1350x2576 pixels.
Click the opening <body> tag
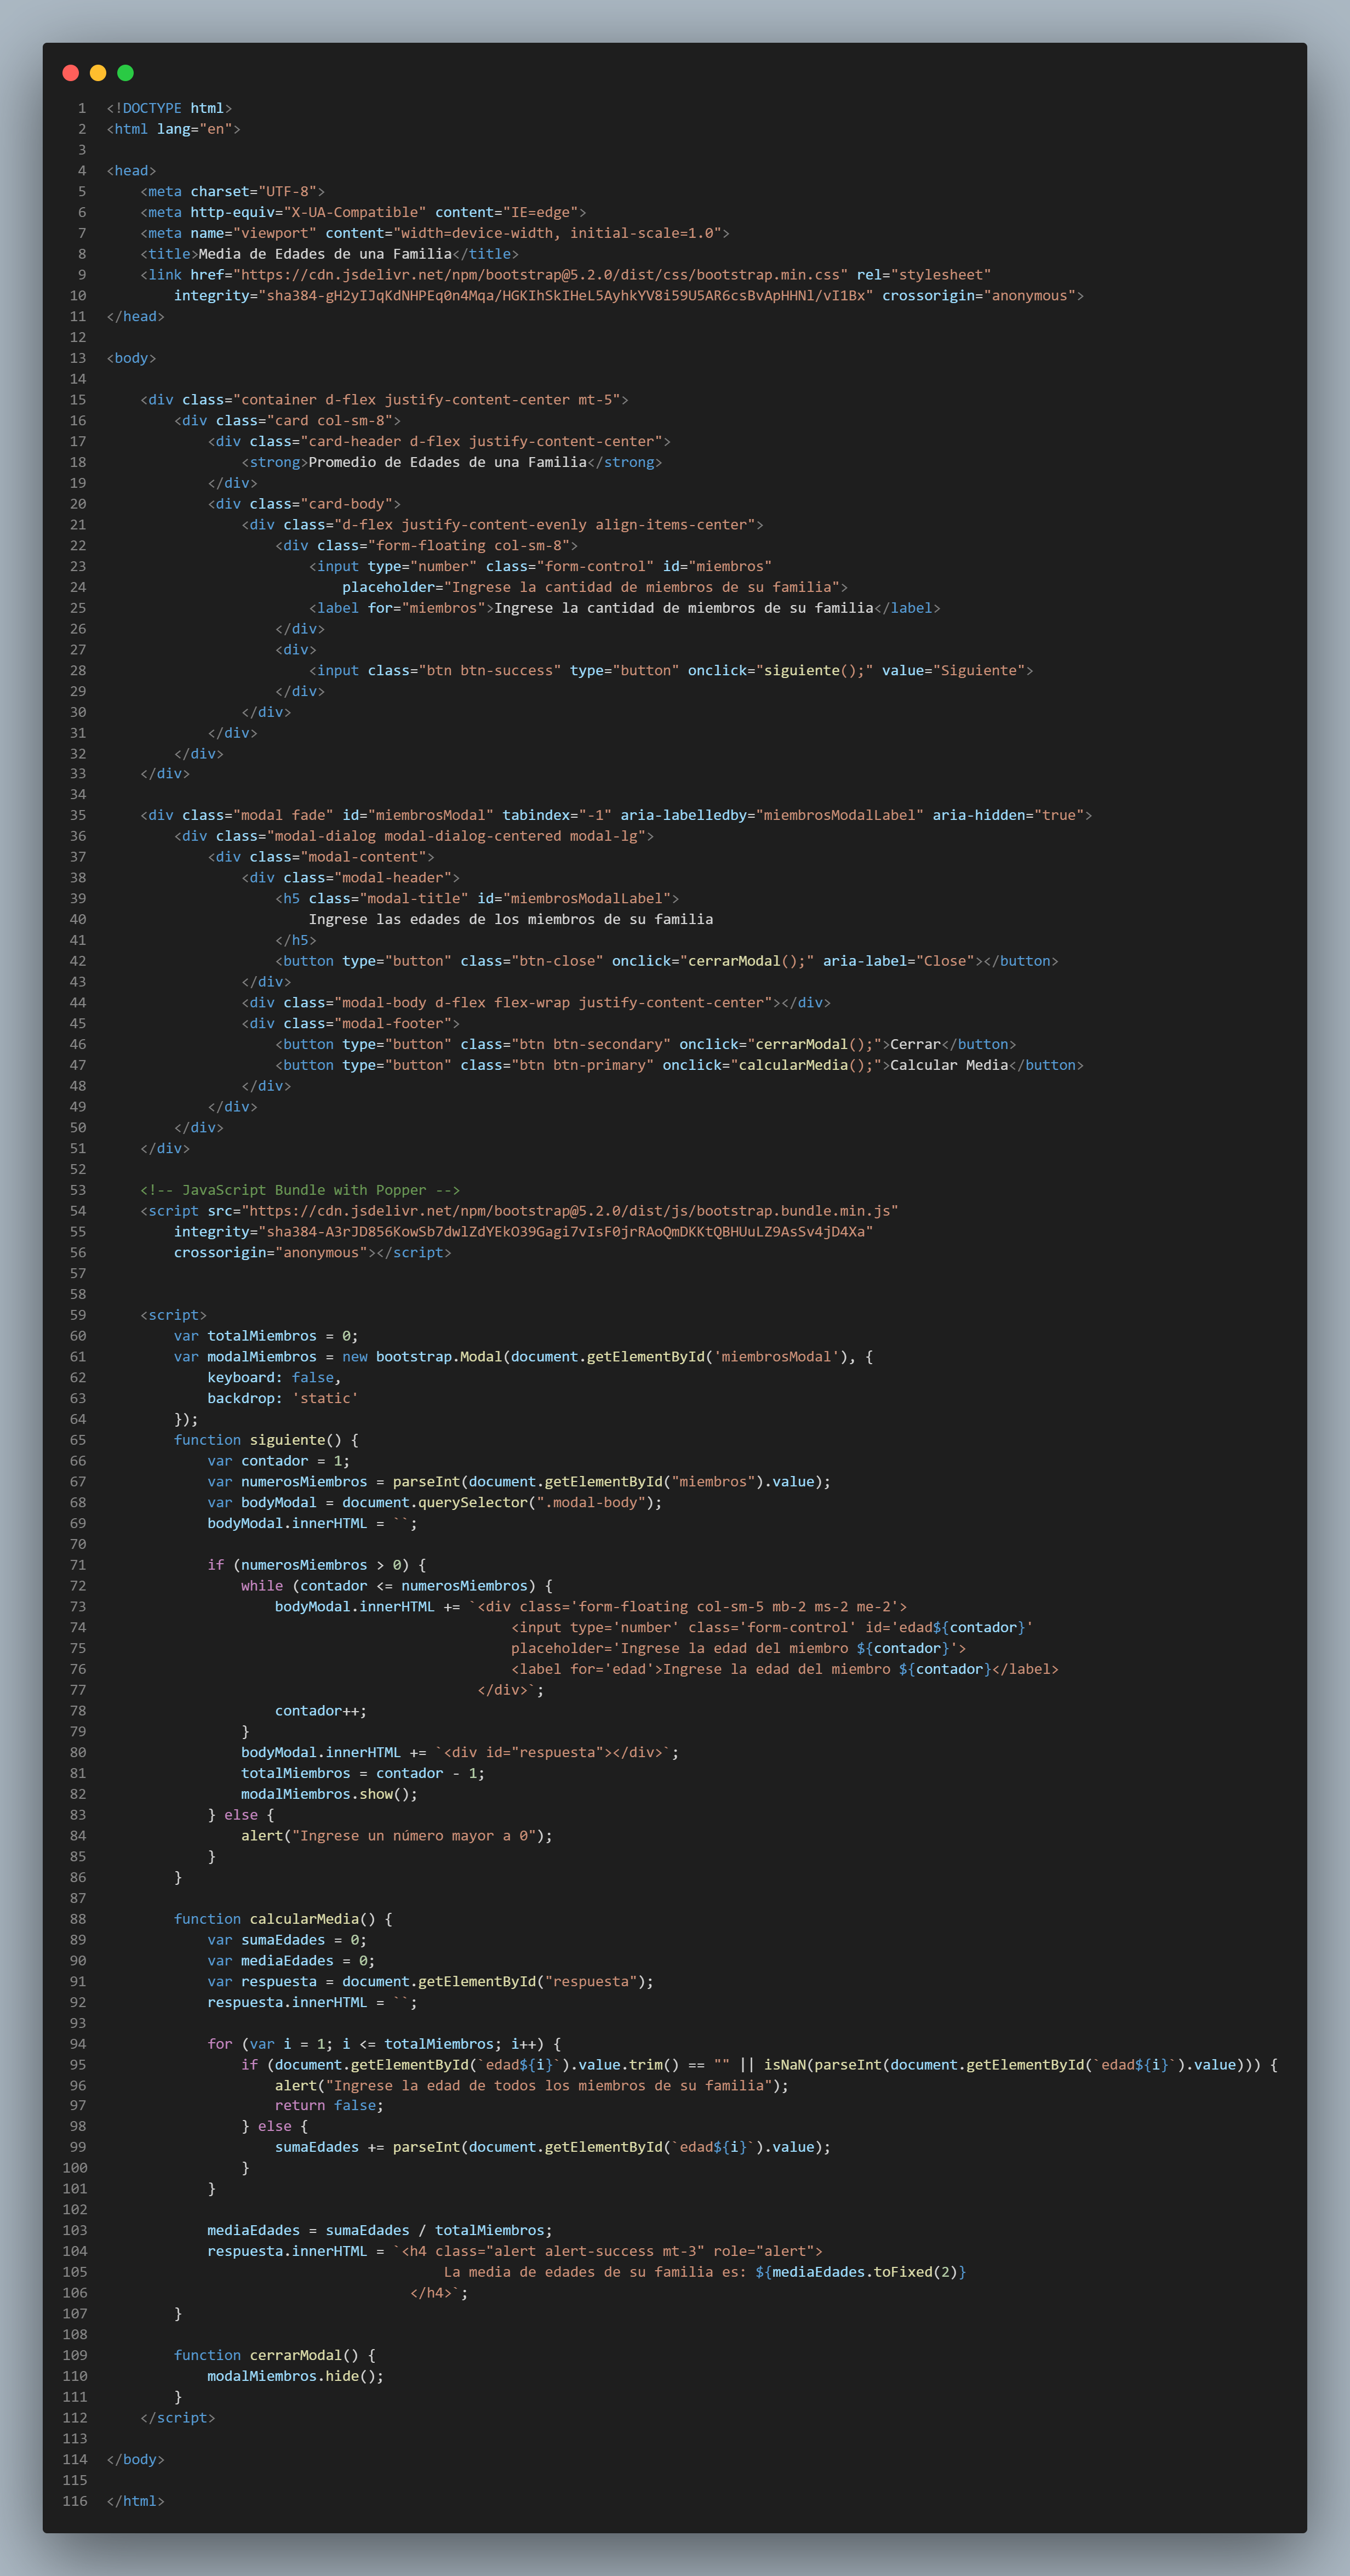tap(131, 358)
